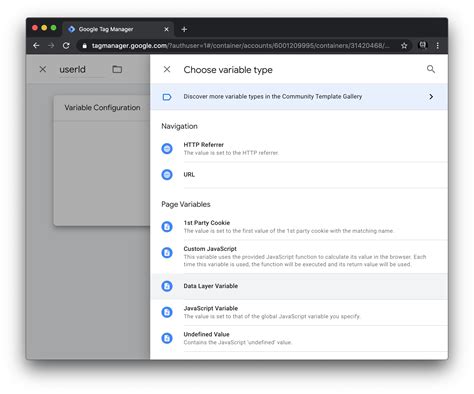Click the HTTP Referrer icon
Screen dimensions: 474x394
coord(167,148)
